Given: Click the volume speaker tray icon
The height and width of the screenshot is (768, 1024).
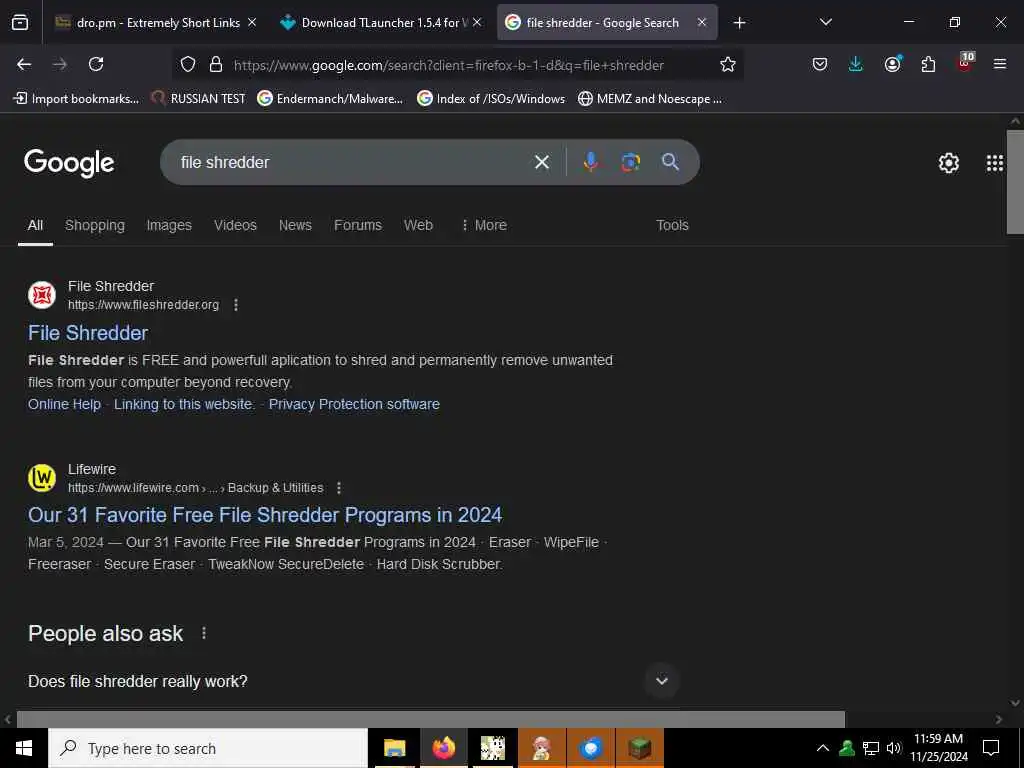Looking at the screenshot, I should click(894, 748).
